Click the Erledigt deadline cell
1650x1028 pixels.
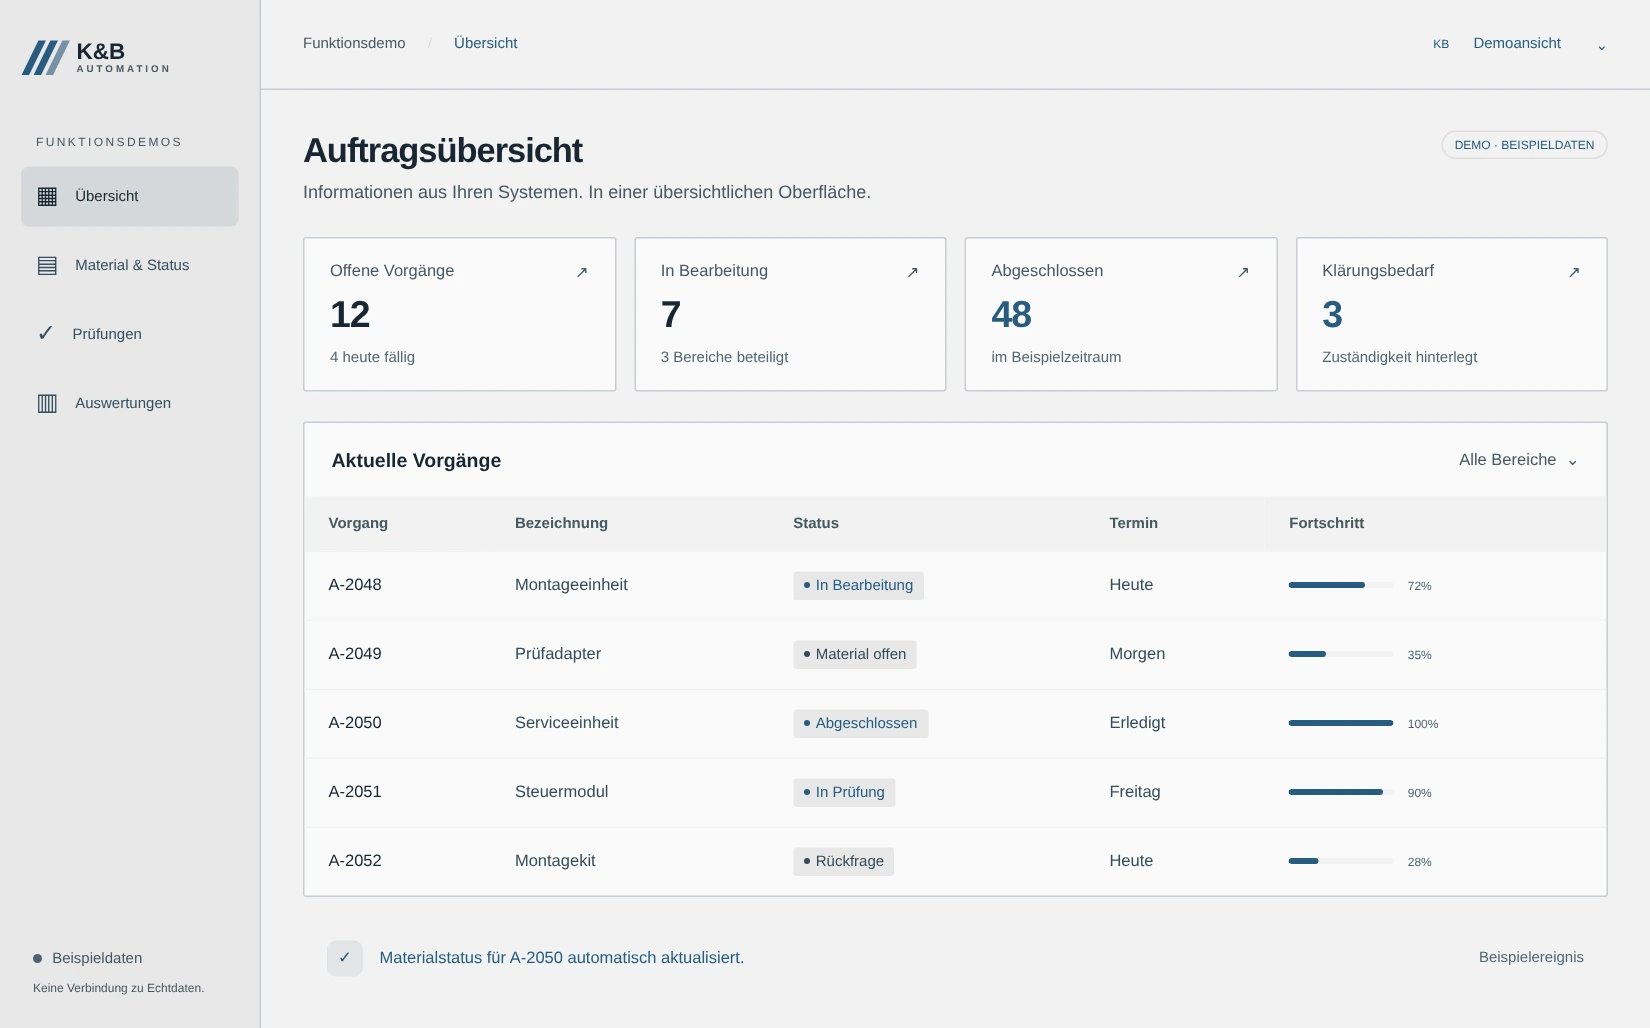(1137, 723)
